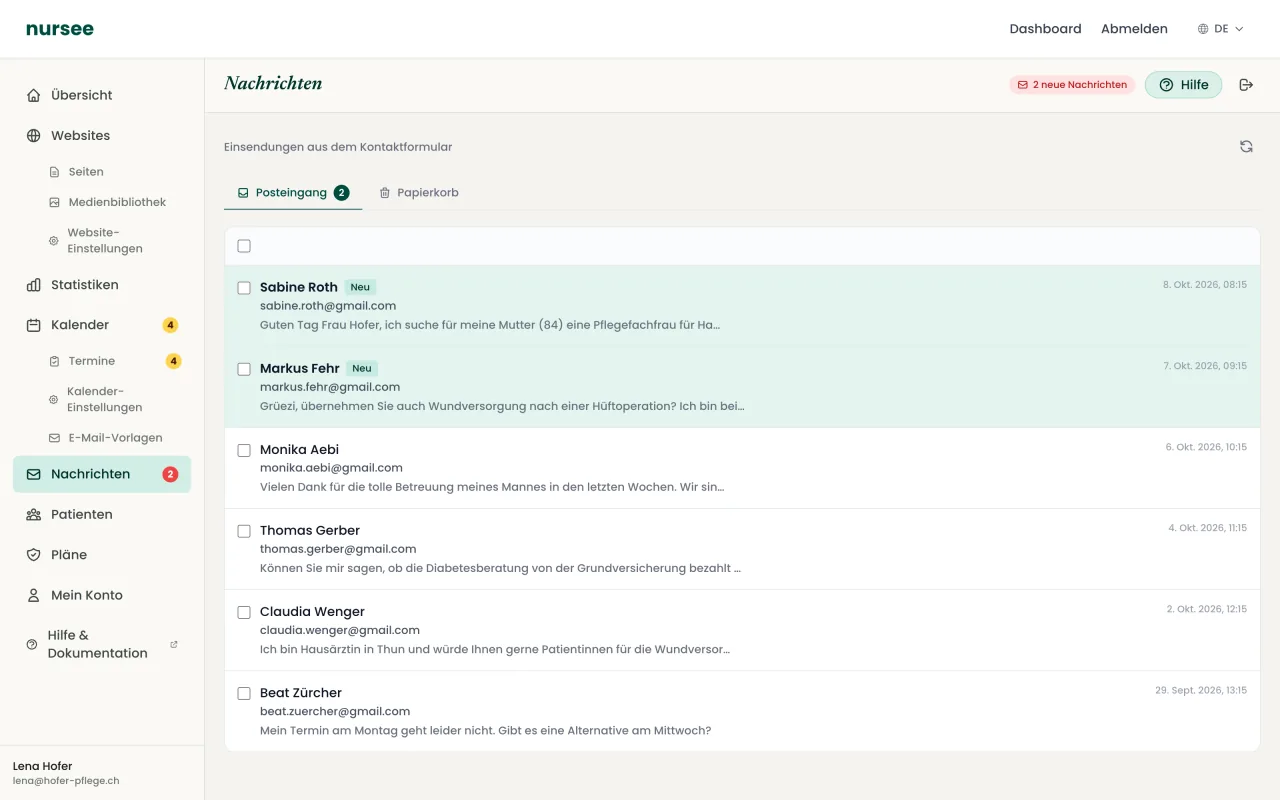Click the Patienten people icon

point(34,515)
